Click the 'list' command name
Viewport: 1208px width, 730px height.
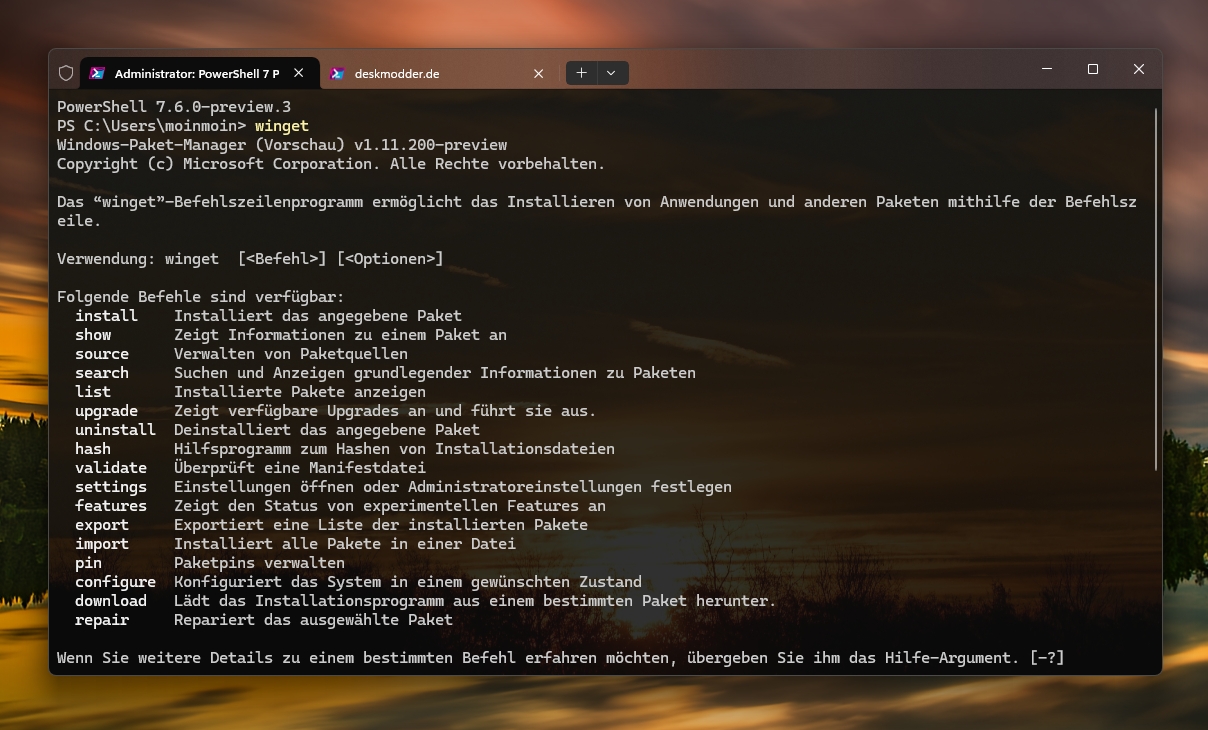(93, 392)
